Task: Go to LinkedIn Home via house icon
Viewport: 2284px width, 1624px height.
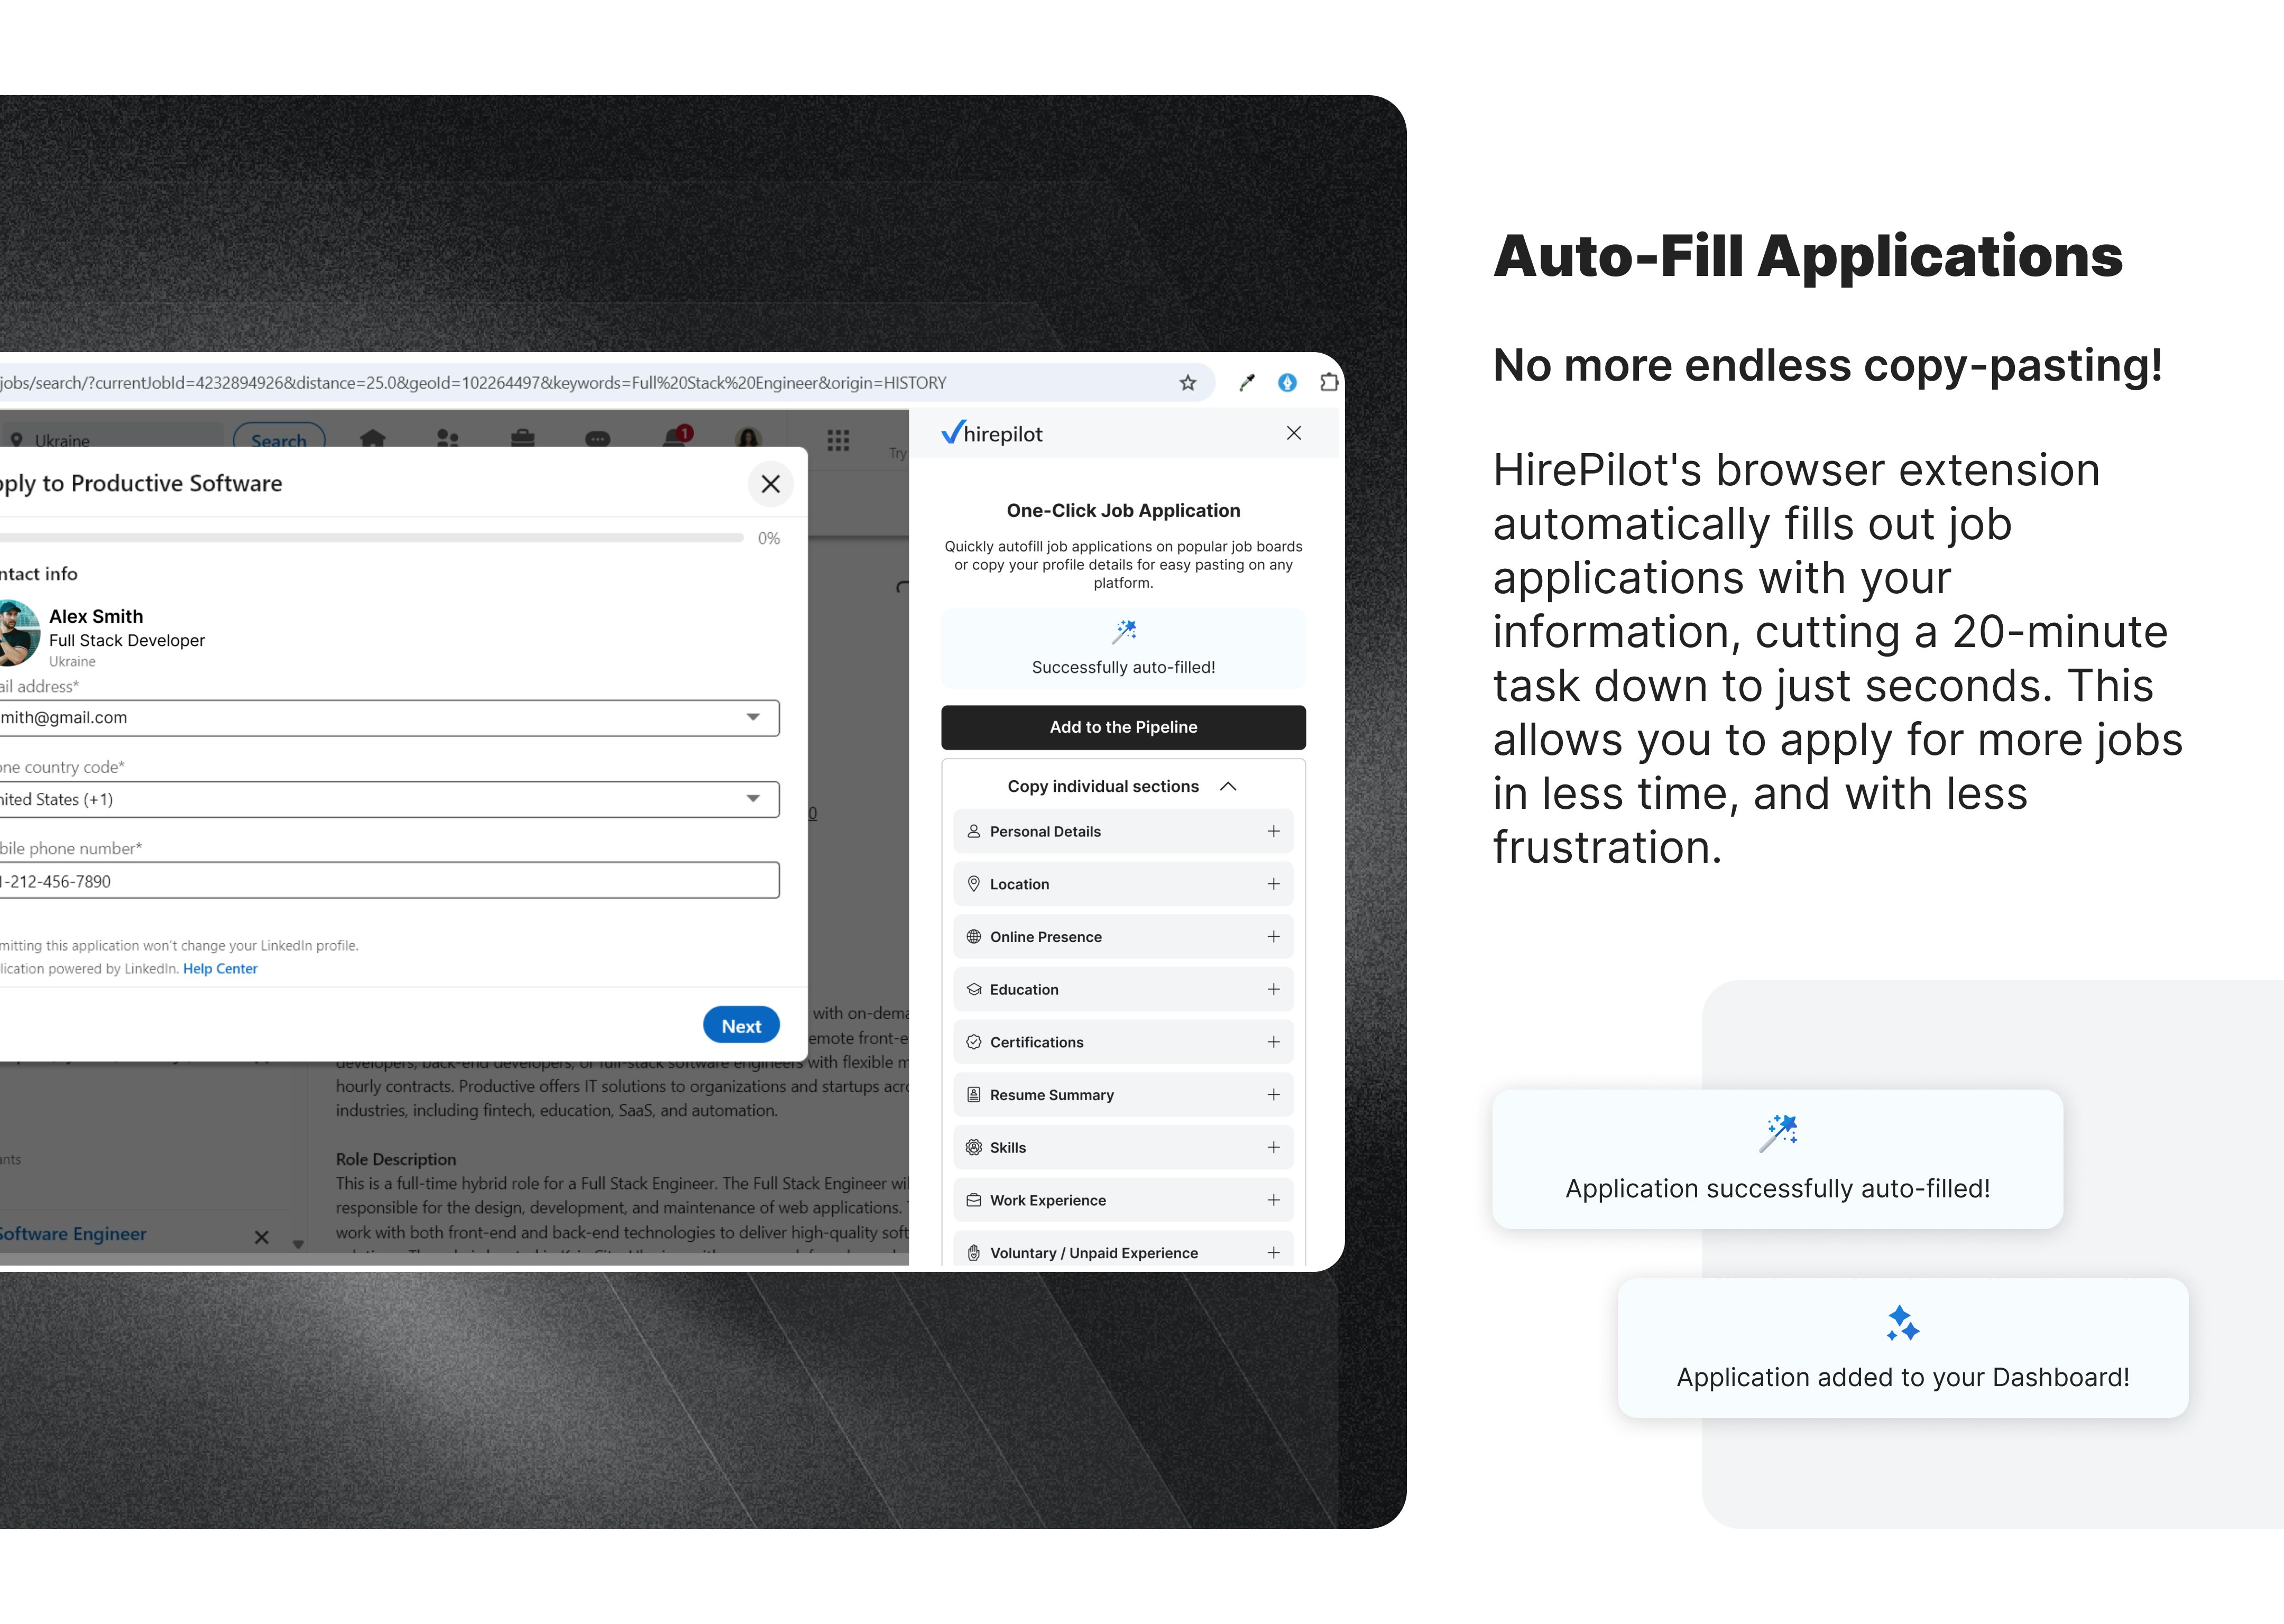Action: pyautogui.click(x=373, y=439)
